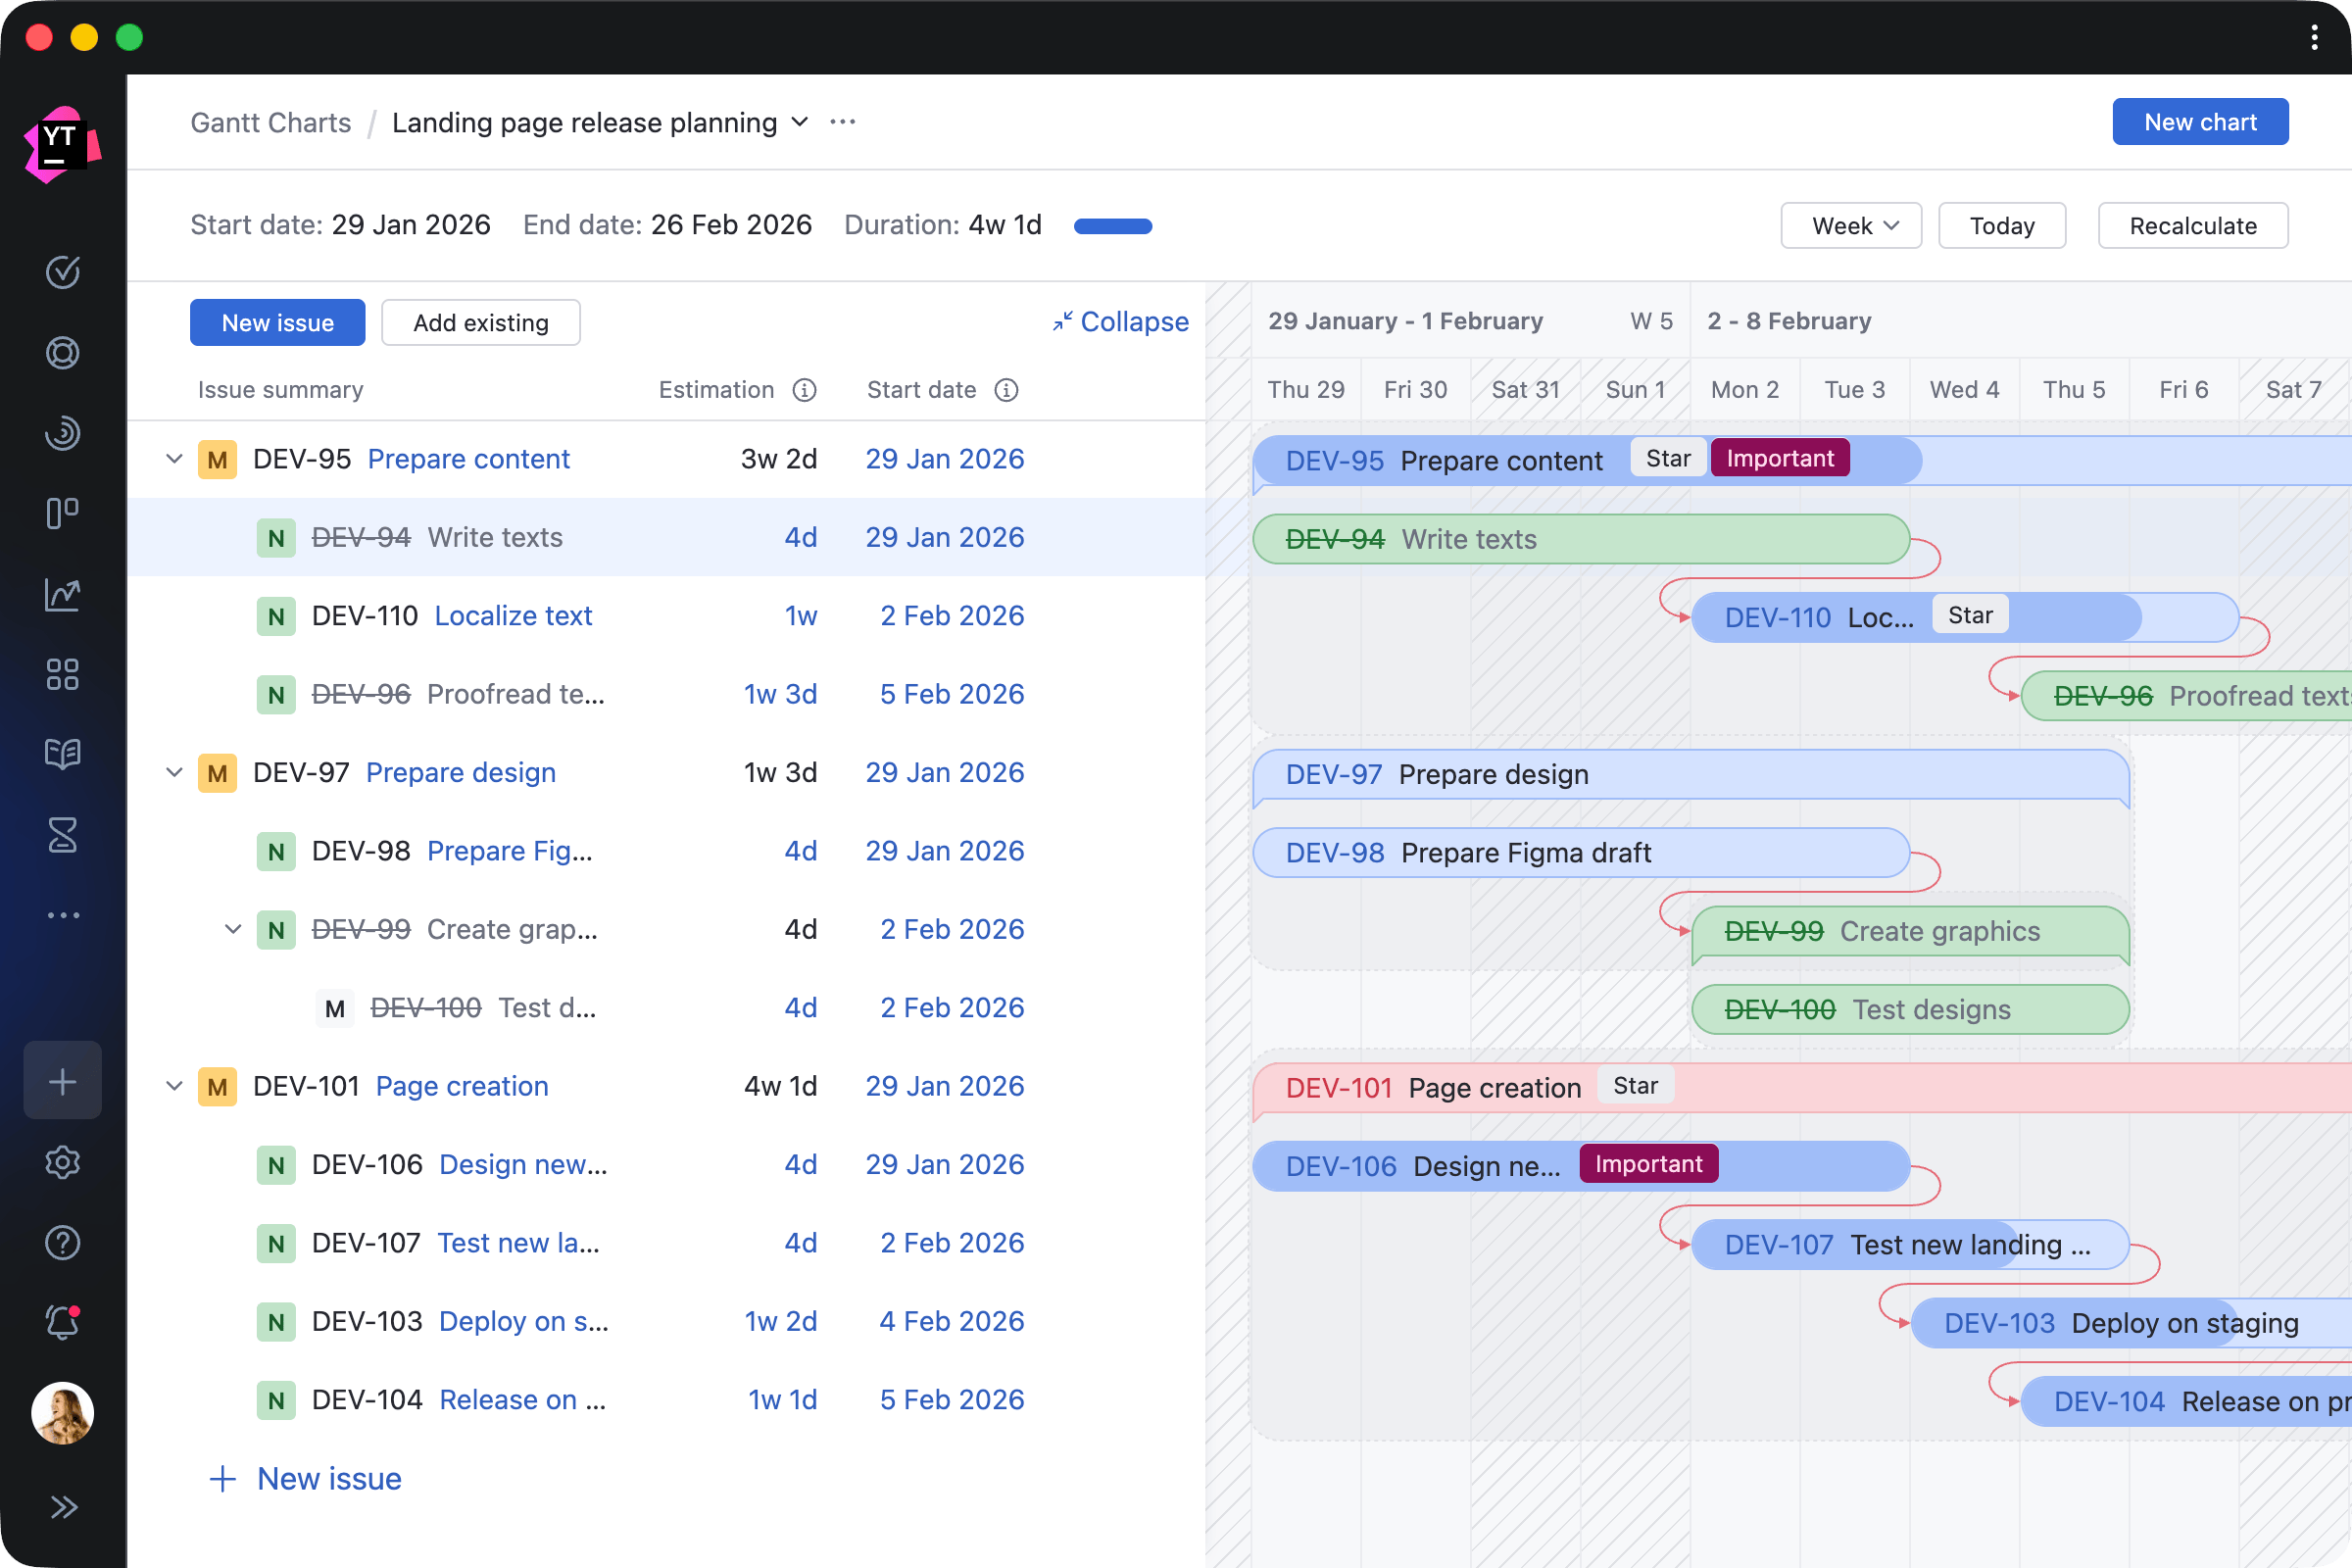Open the spiral Dashboards icon in sidebar

[62, 433]
